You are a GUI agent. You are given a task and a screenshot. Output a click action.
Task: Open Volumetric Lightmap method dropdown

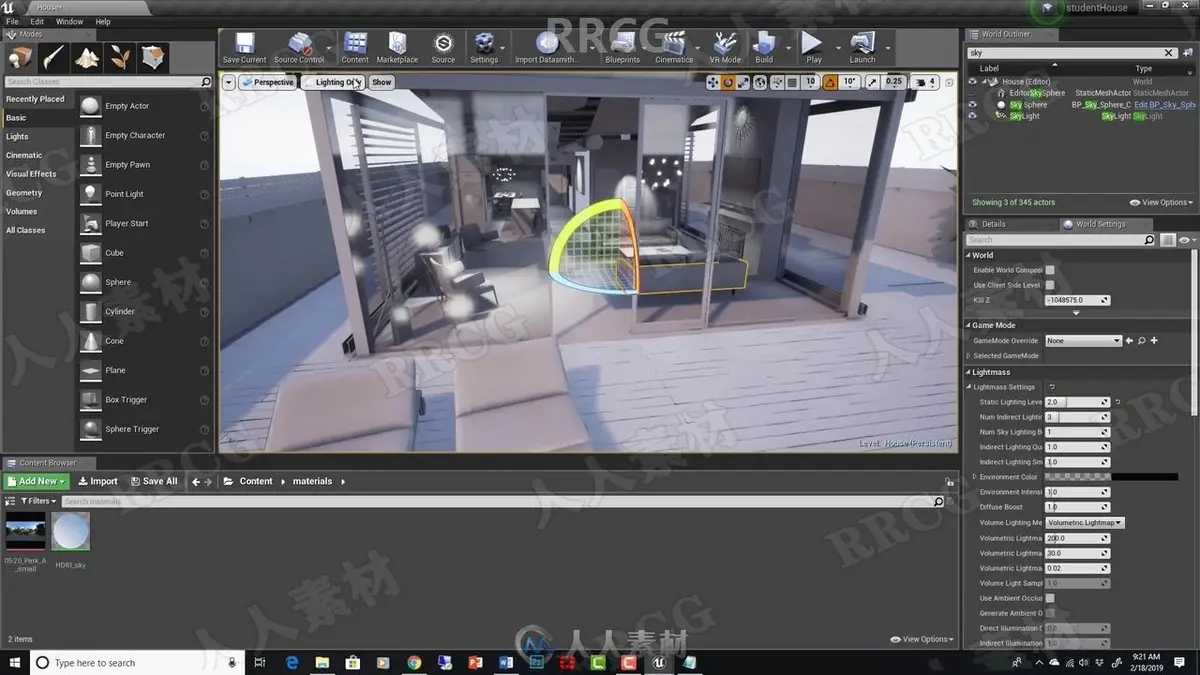point(1085,523)
